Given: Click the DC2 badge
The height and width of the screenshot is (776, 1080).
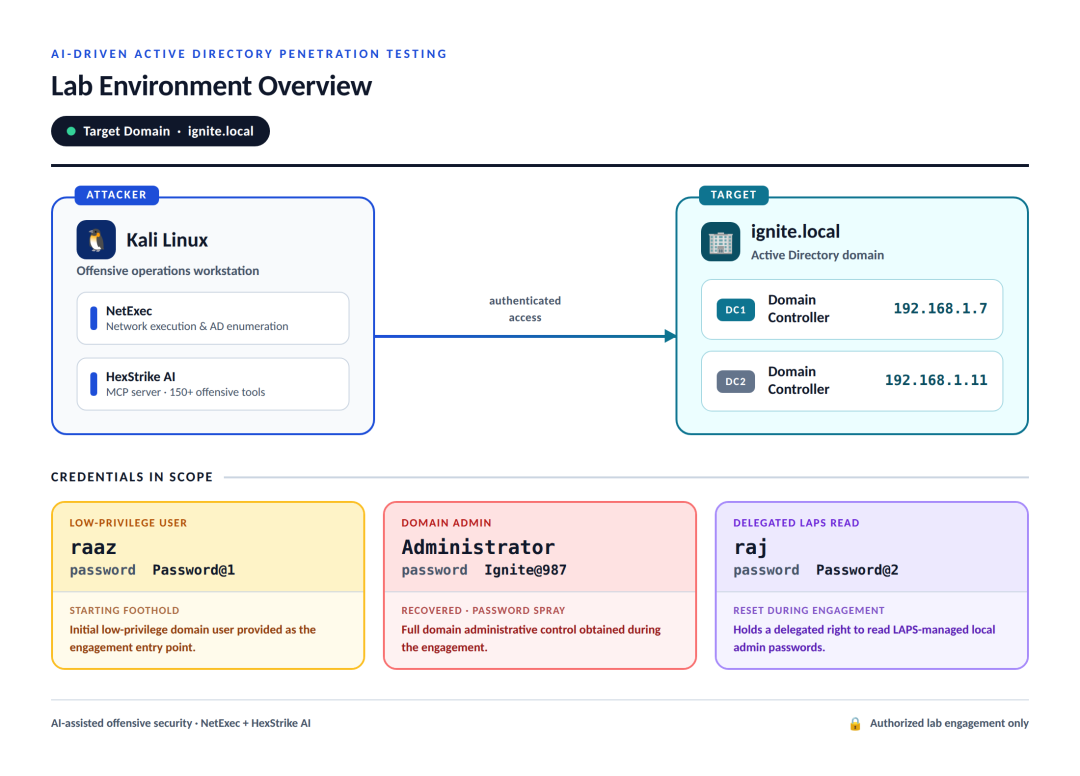Looking at the screenshot, I should tap(736, 381).
